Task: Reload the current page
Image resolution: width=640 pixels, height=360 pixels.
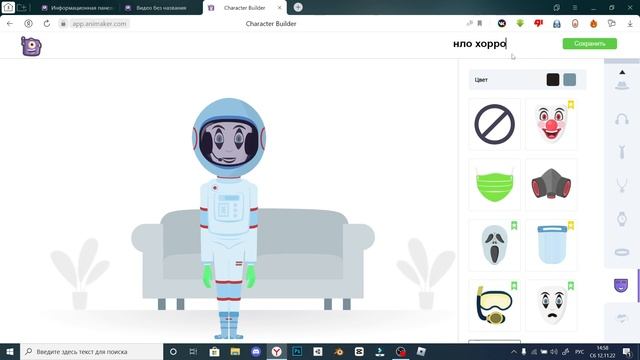Action: pyautogui.click(x=47, y=24)
